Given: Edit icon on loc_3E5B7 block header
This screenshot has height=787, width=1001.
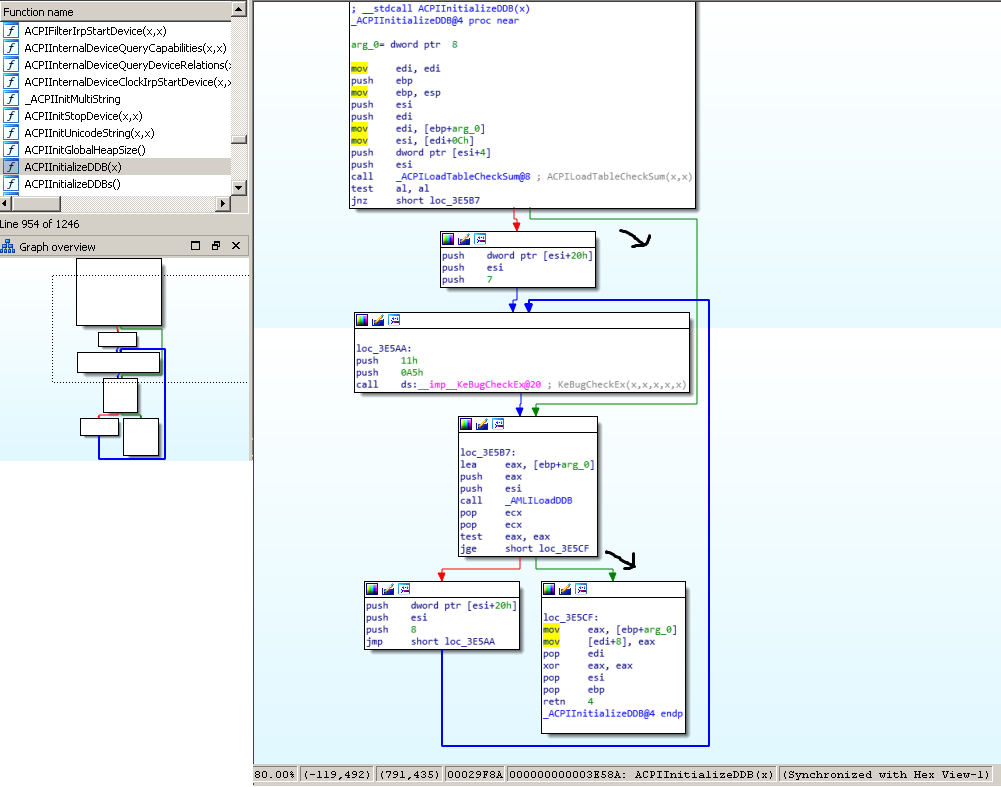Looking at the screenshot, I should (482, 424).
